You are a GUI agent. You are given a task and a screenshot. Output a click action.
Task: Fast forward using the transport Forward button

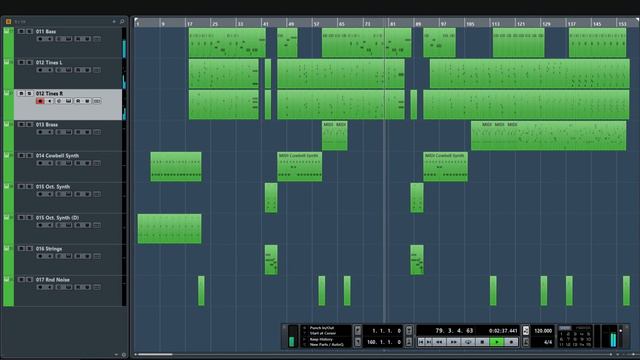click(x=454, y=342)
